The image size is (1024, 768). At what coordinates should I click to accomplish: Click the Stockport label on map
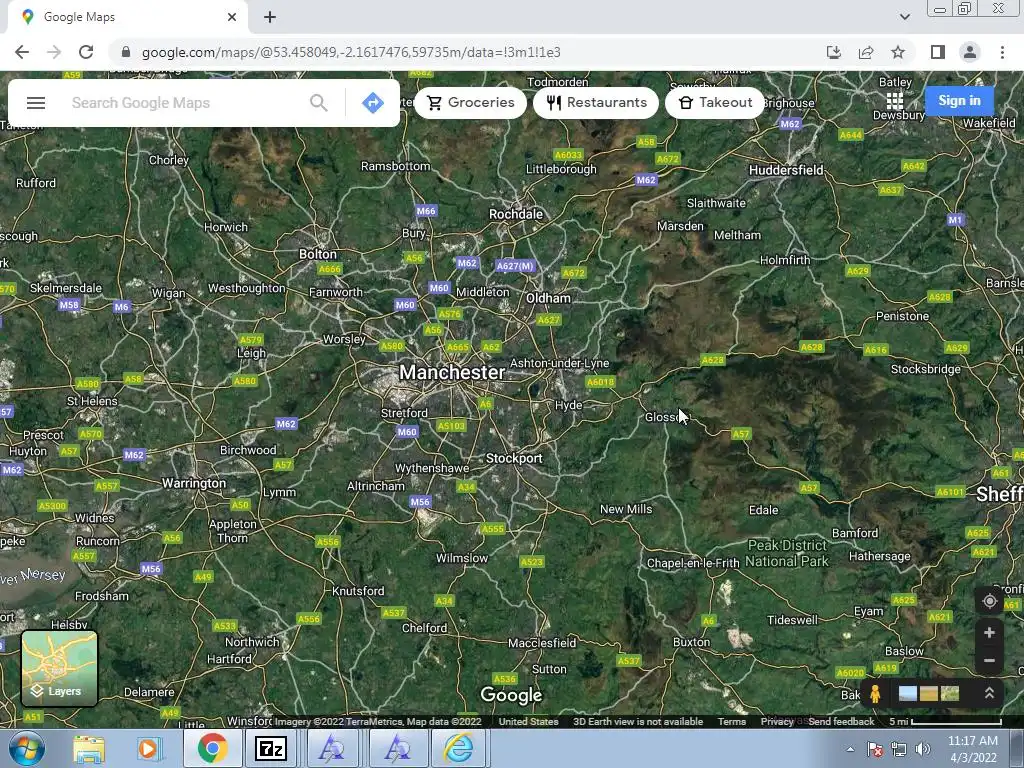(x=514, y=458)
